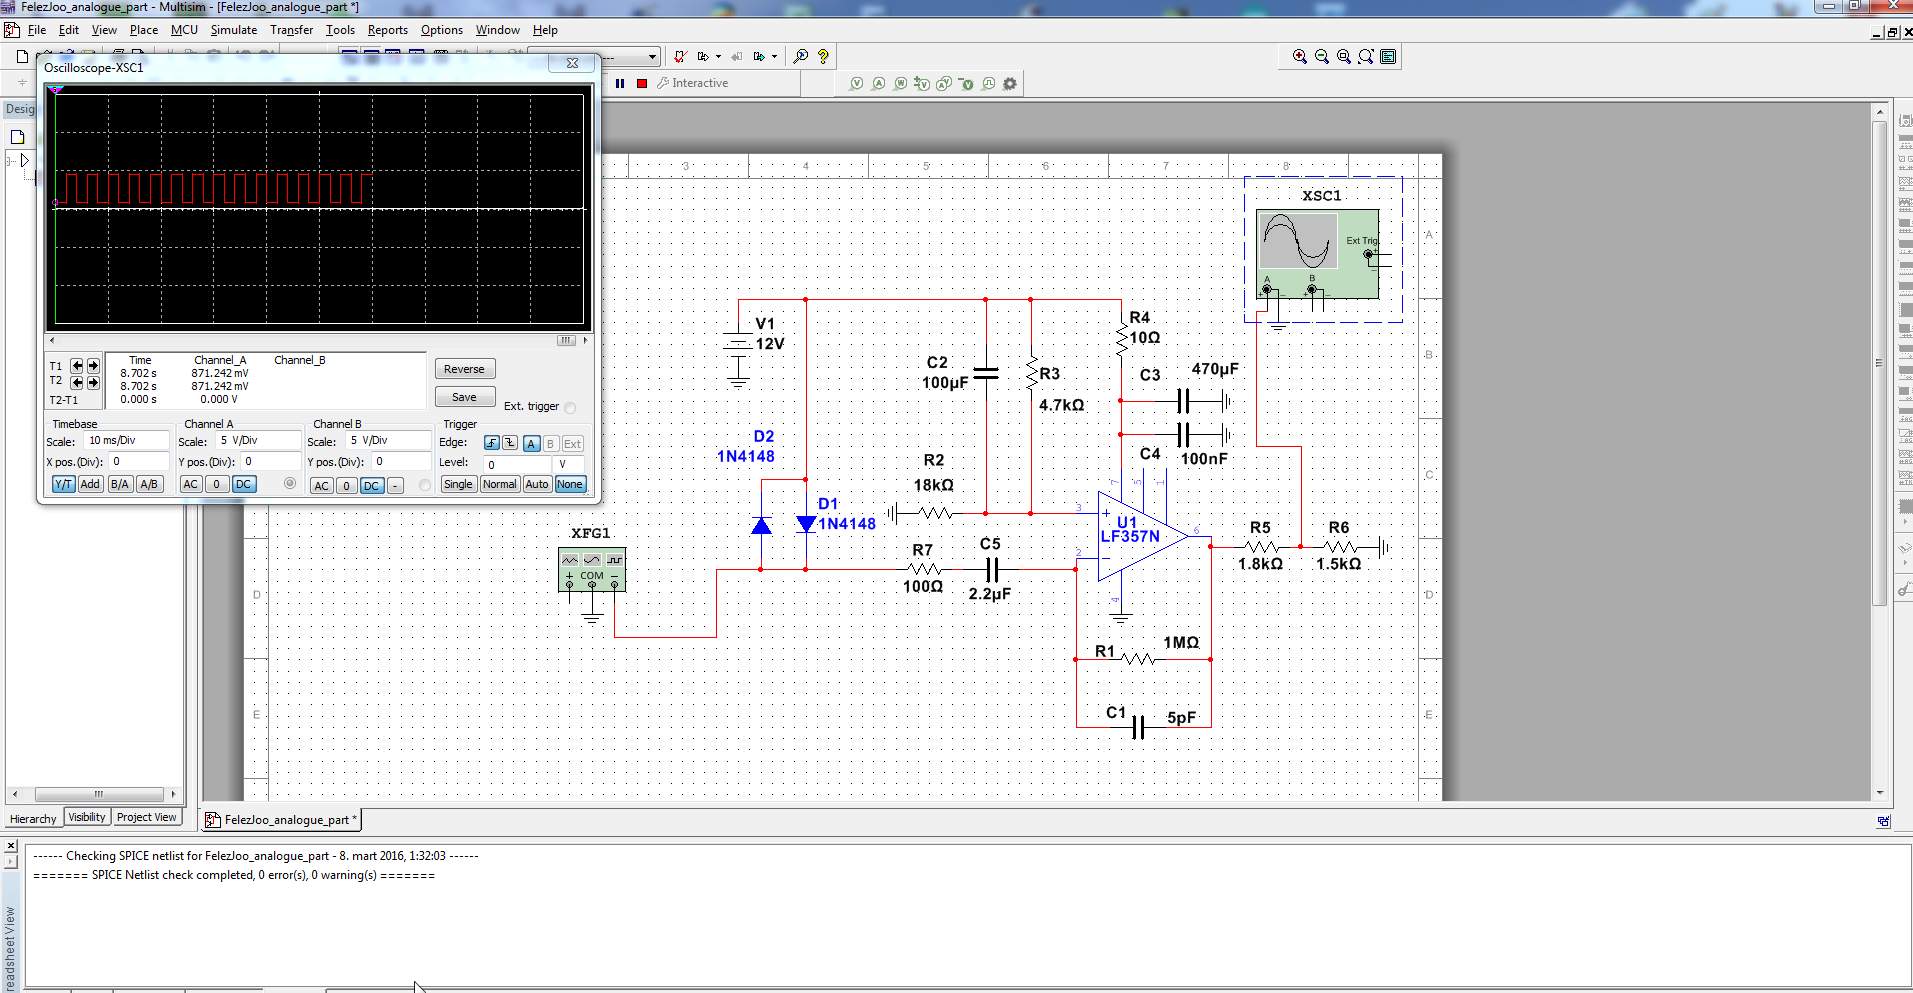Expand the design tree node
This screenshot has height=993, width=1913.
25,161
